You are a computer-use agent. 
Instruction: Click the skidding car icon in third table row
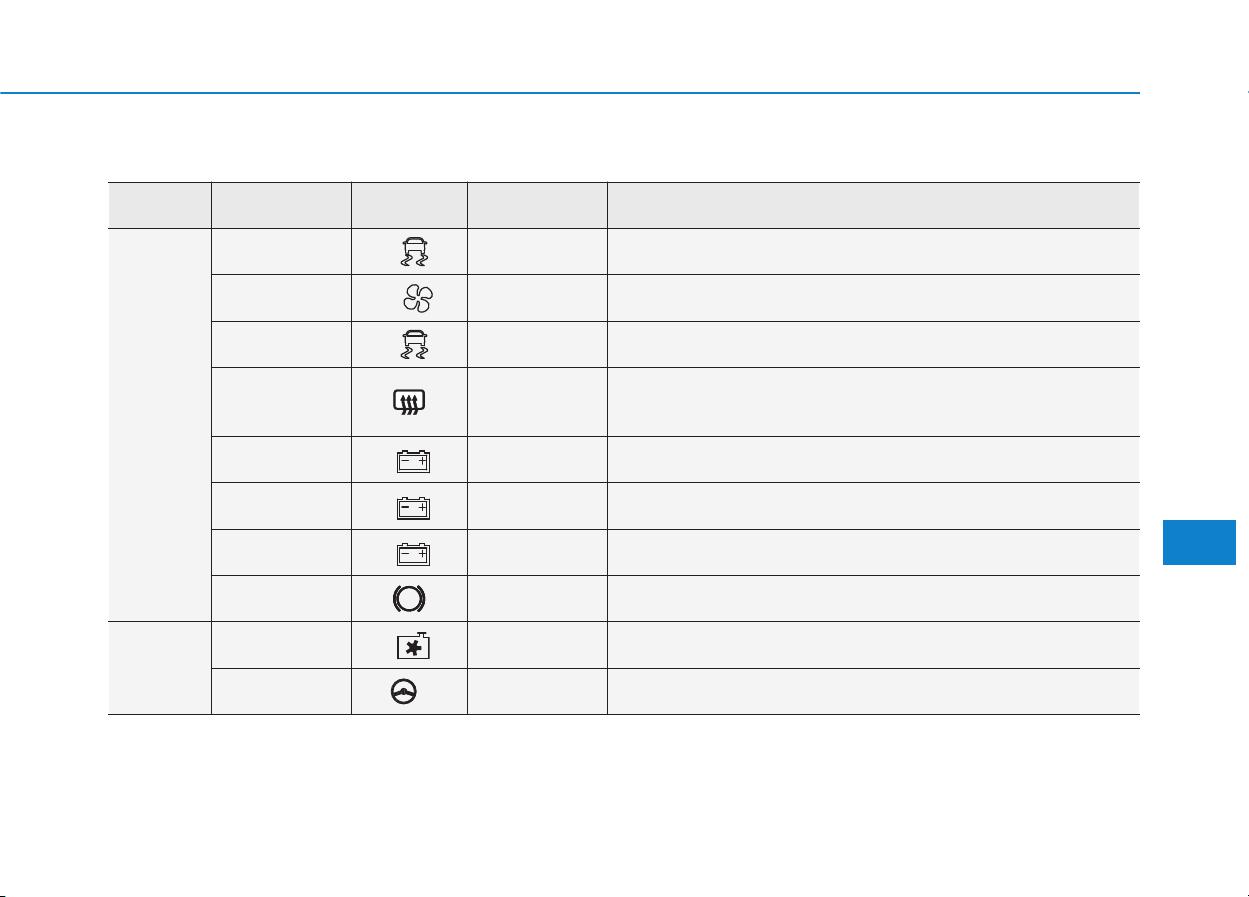409,344
